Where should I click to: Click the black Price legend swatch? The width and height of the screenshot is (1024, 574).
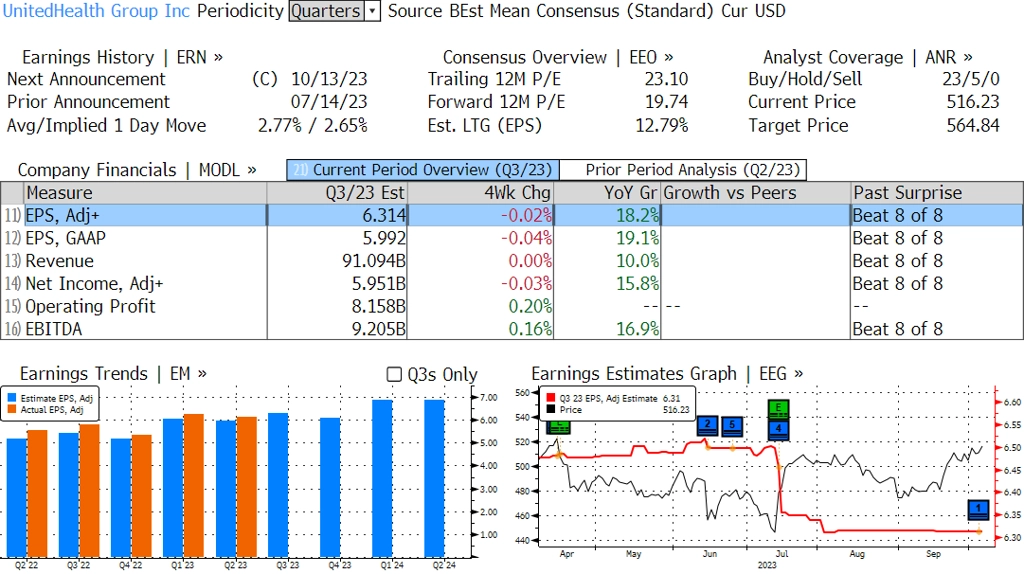pyautogui.click(x=551, y=409)
